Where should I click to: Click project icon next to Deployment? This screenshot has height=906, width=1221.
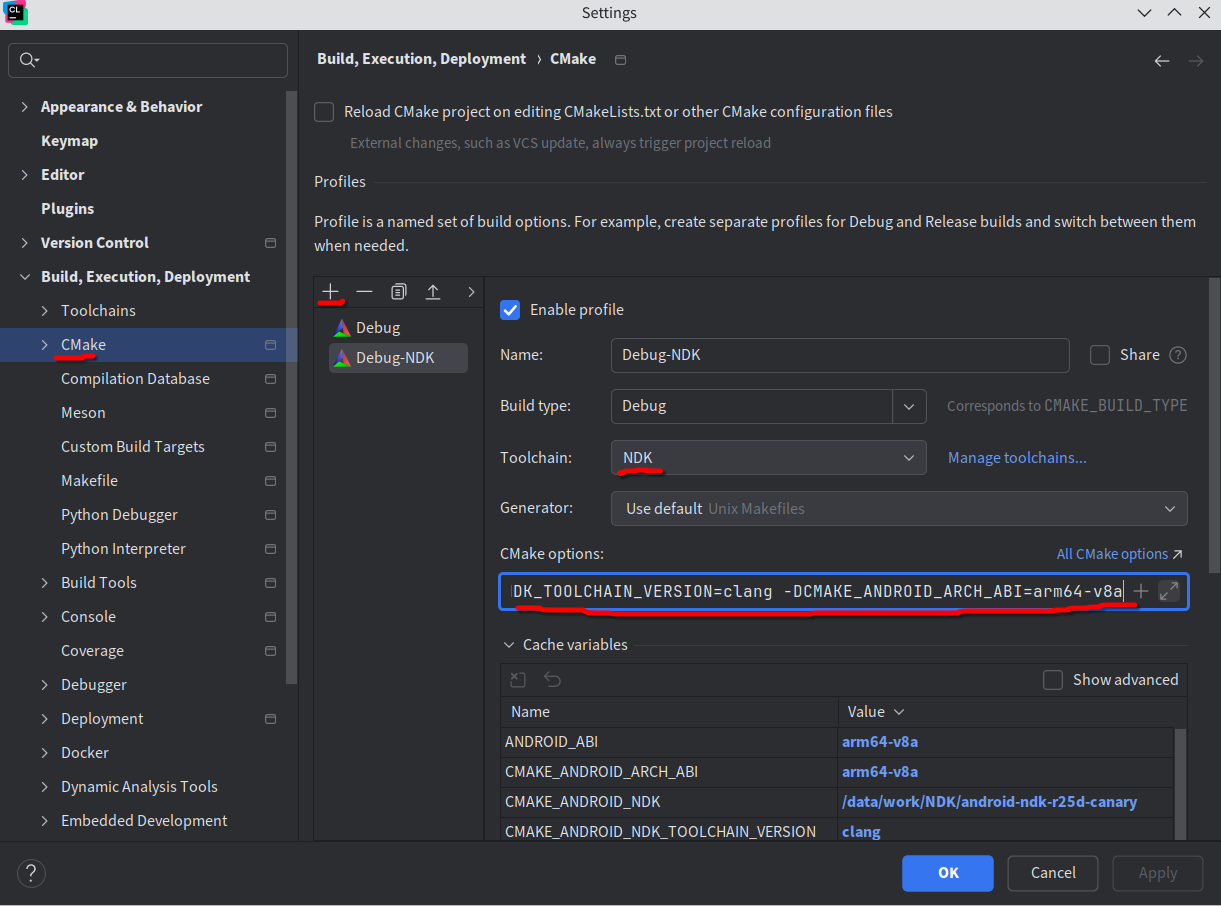point(270,719)
